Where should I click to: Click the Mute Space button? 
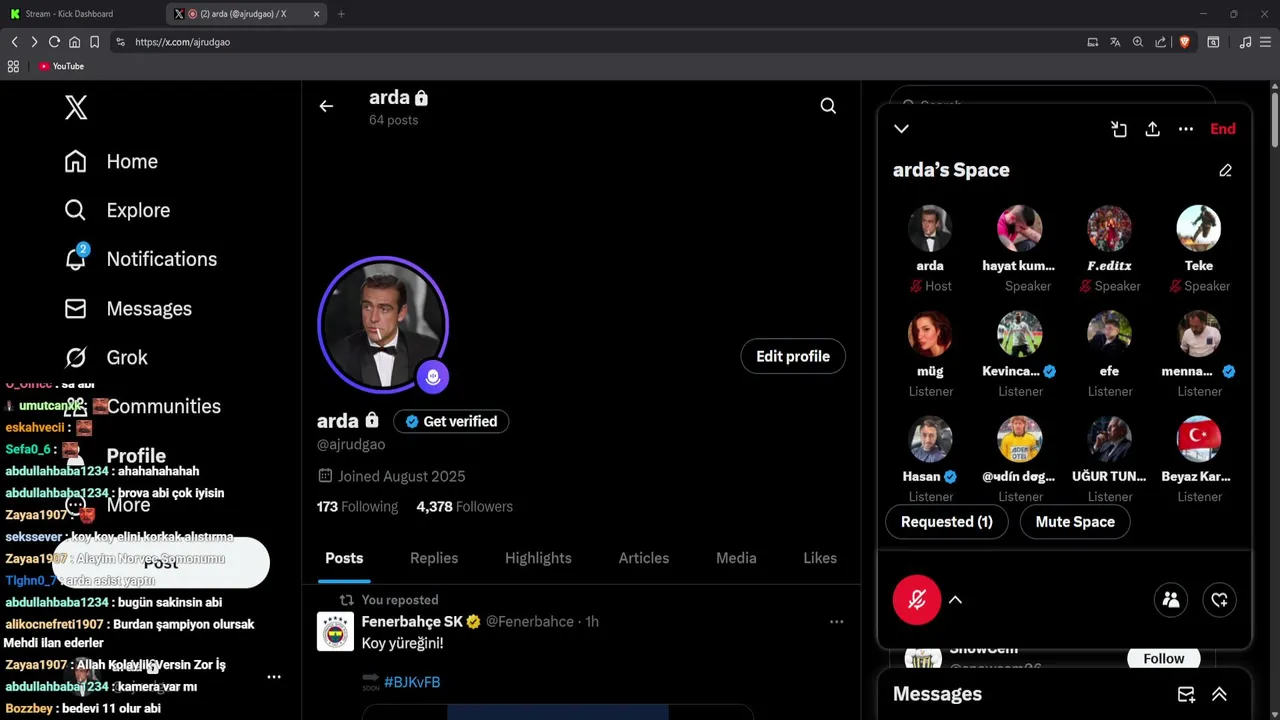1075,522
